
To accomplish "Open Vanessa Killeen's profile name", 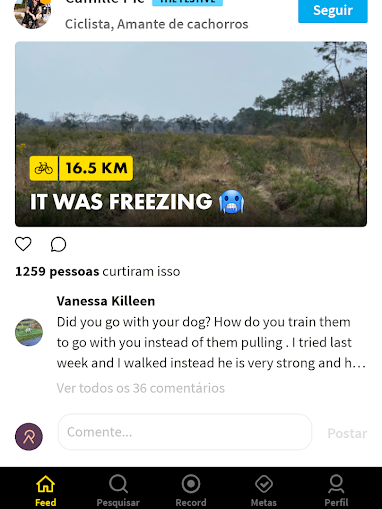I will tap(106, 301).
